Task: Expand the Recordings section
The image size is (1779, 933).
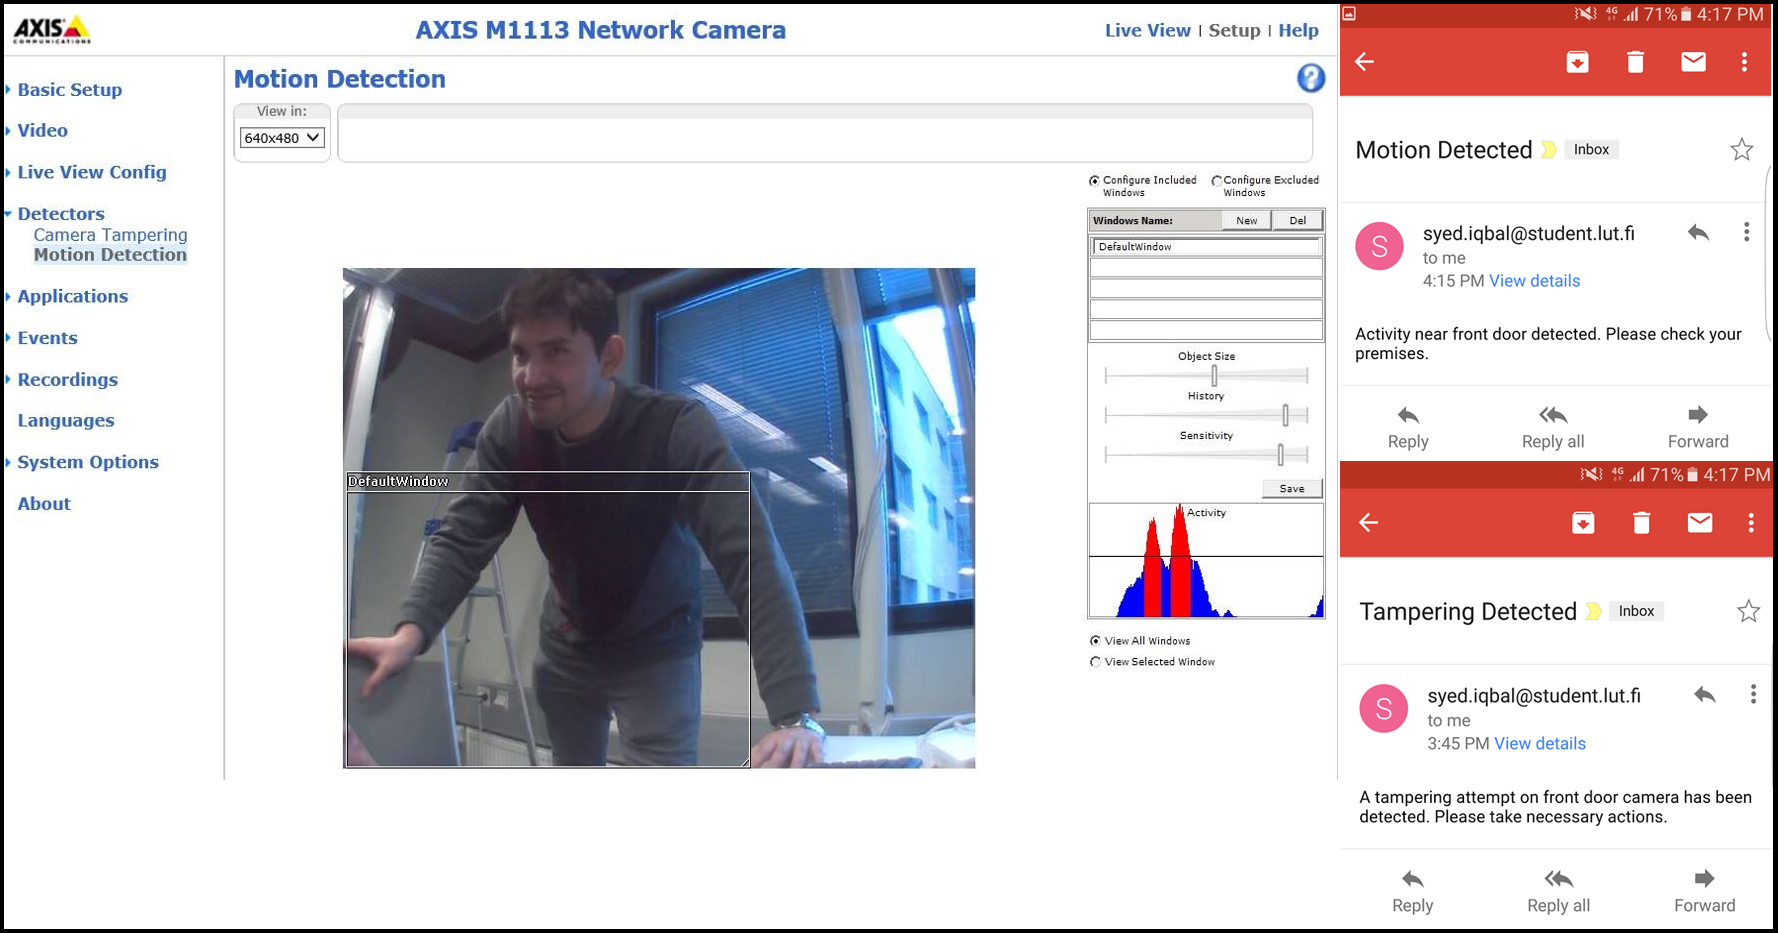Action: click(67, 379)
